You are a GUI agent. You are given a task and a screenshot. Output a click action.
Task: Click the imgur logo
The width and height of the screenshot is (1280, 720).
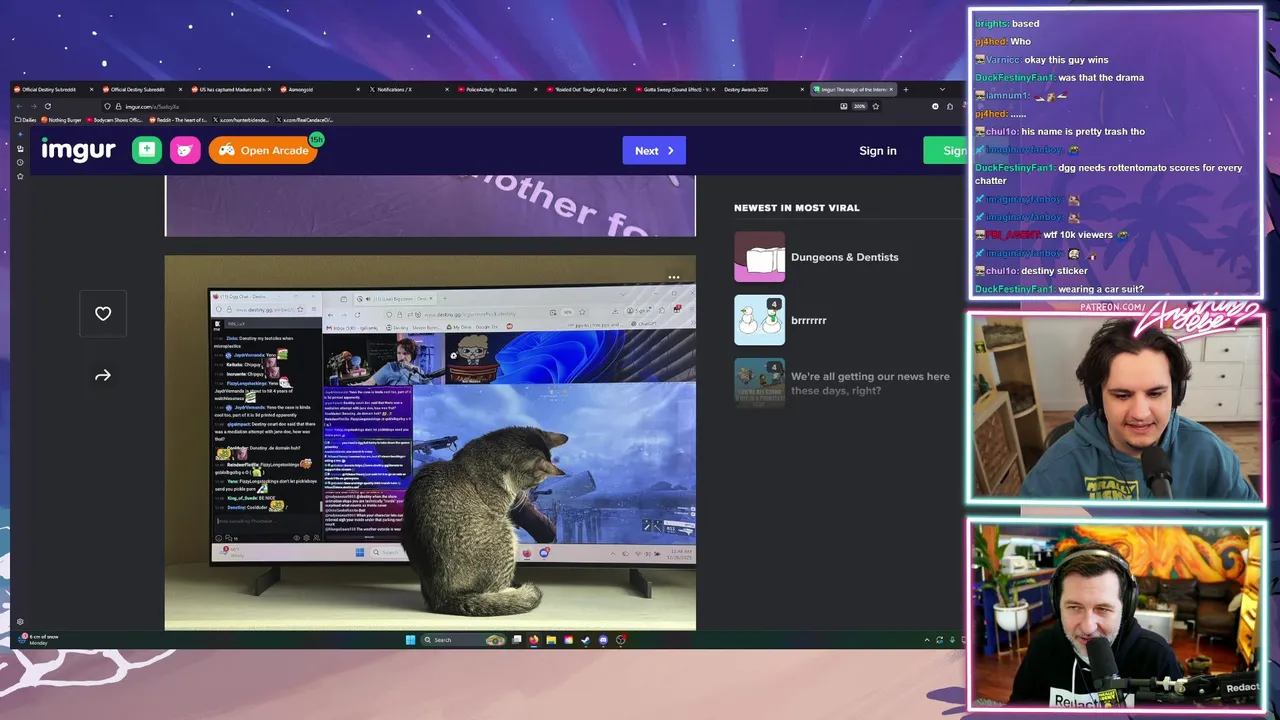click(78, 150)
